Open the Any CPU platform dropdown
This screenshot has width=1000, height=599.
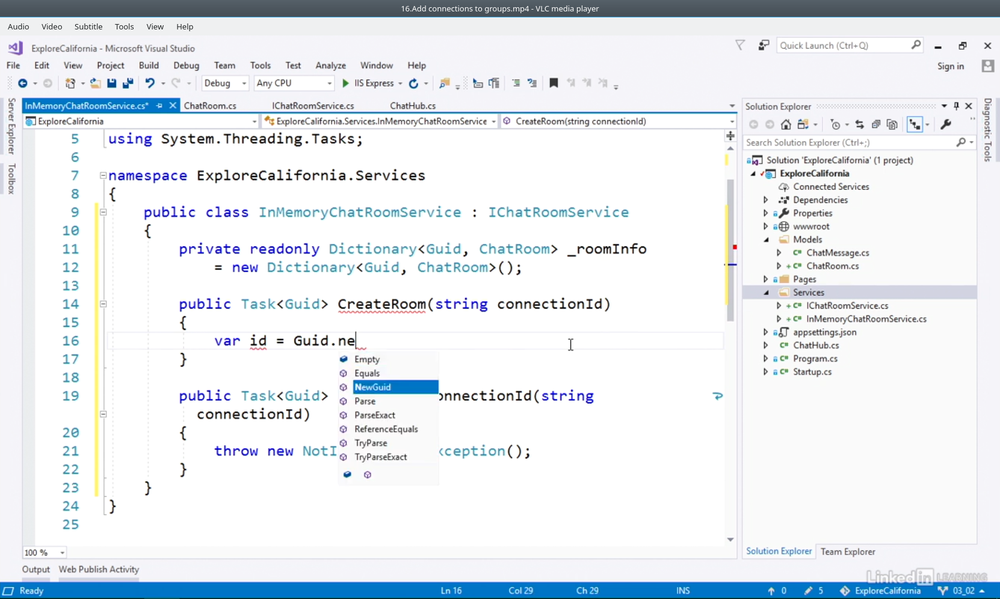coord(294,84)
